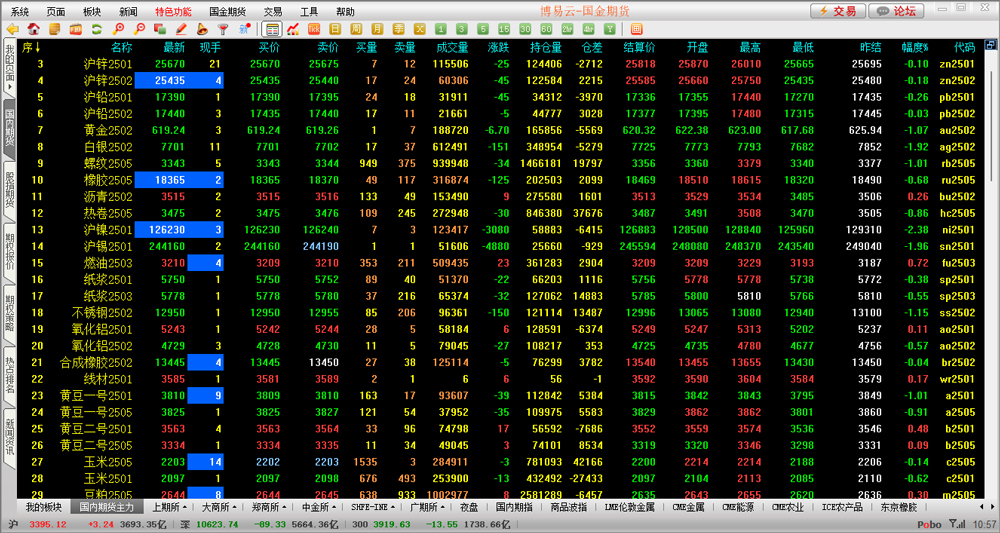Switch to the 夜盘 tab
This screenshot has width=1000, height=533.
point(469,507)
